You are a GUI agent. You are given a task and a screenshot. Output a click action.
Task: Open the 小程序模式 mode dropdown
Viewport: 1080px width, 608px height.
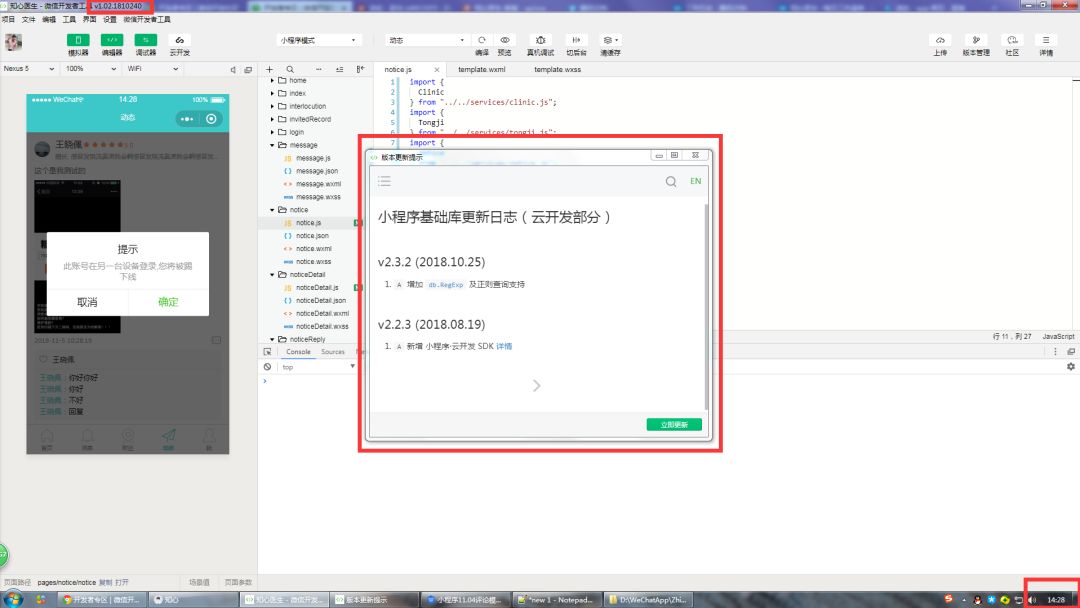[x=319, y=41]
